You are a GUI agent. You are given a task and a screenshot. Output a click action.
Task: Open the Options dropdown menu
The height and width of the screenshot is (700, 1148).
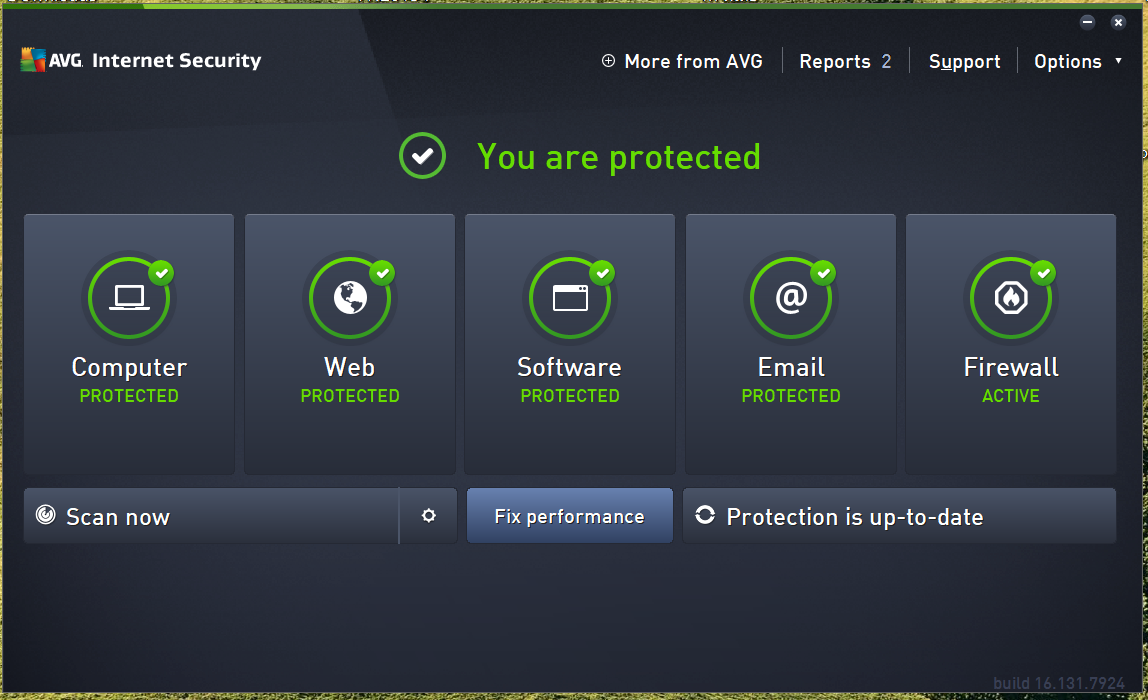tap(1074, 61)
